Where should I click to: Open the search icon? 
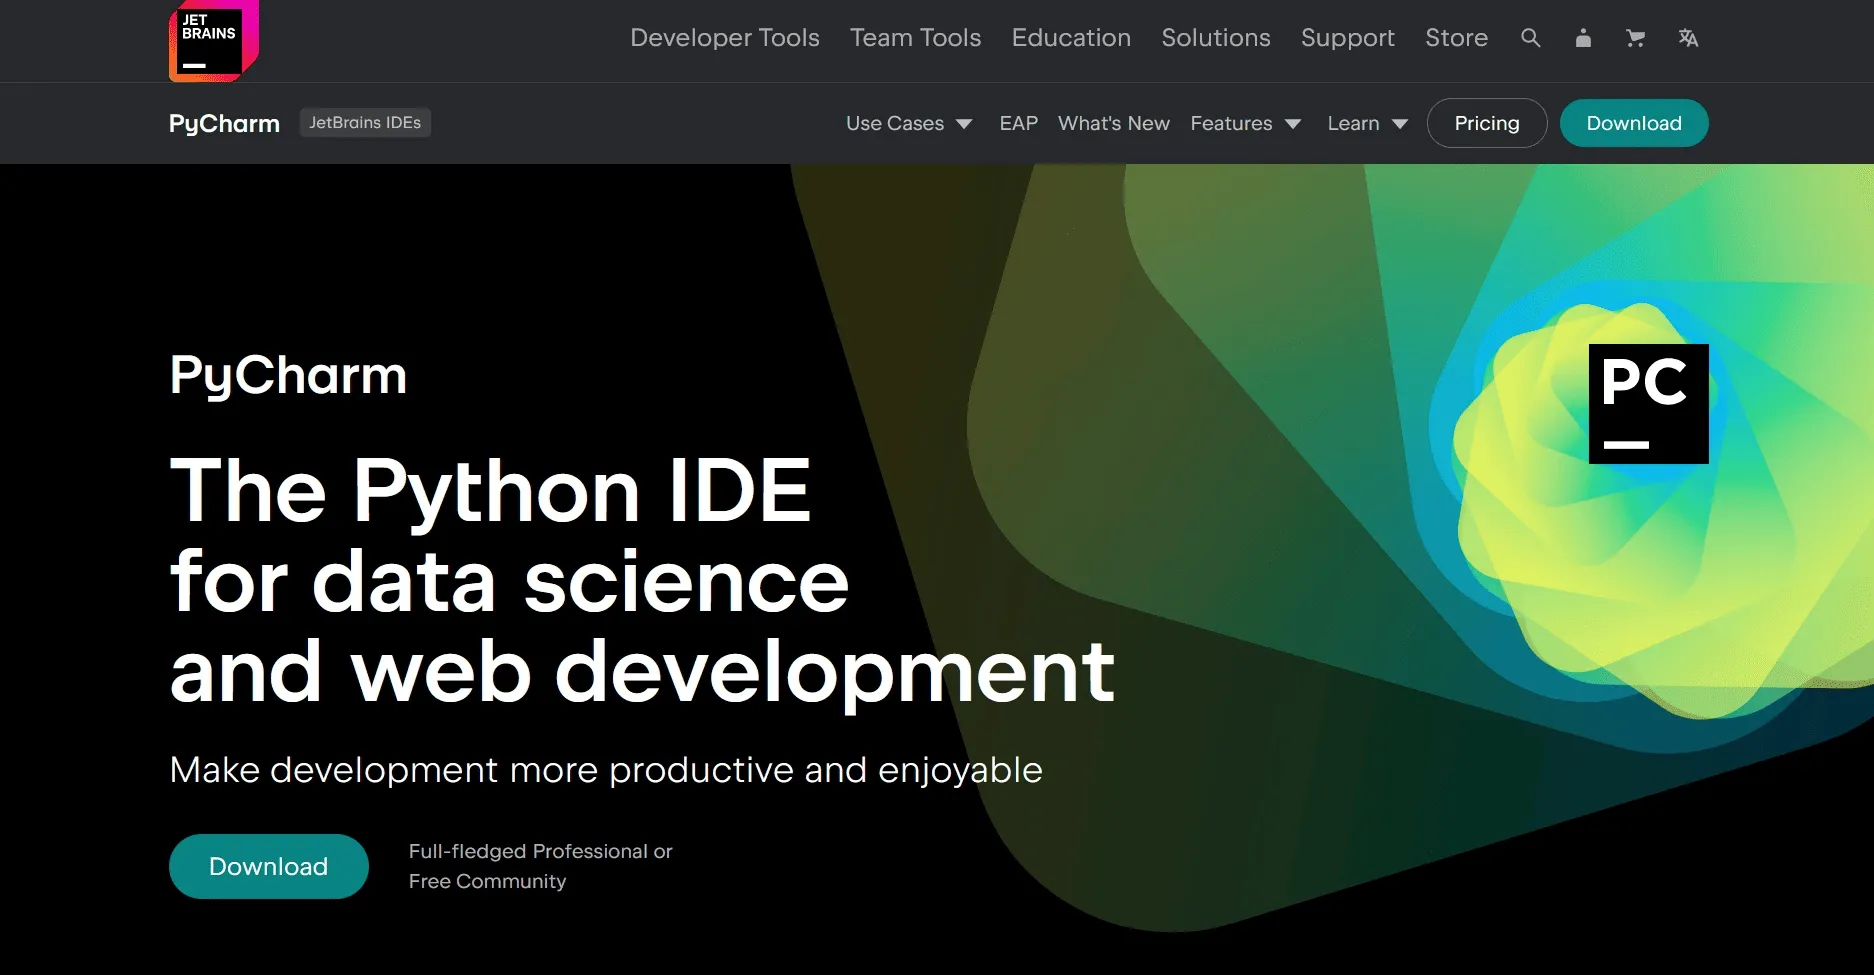(1530, 38)
